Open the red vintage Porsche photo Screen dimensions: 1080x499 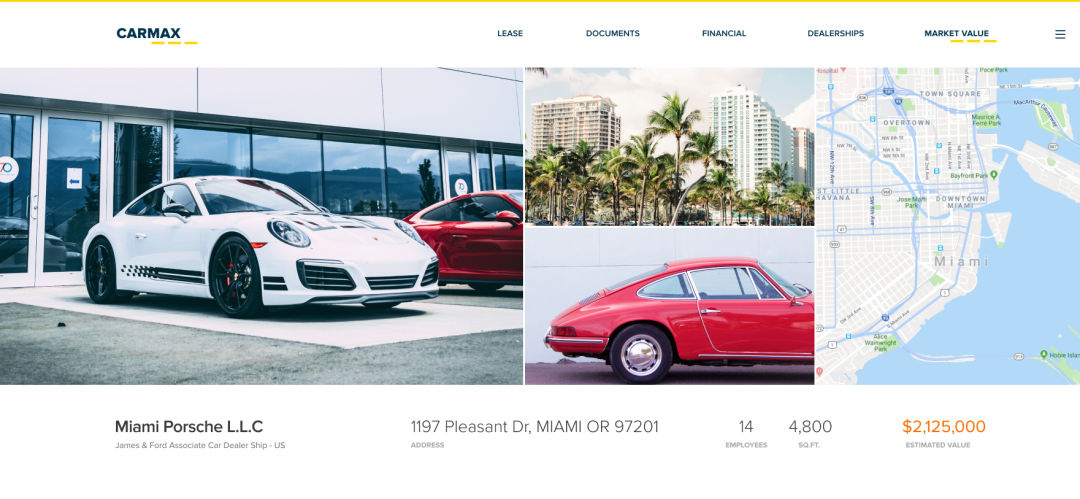[x=669, y=306]
